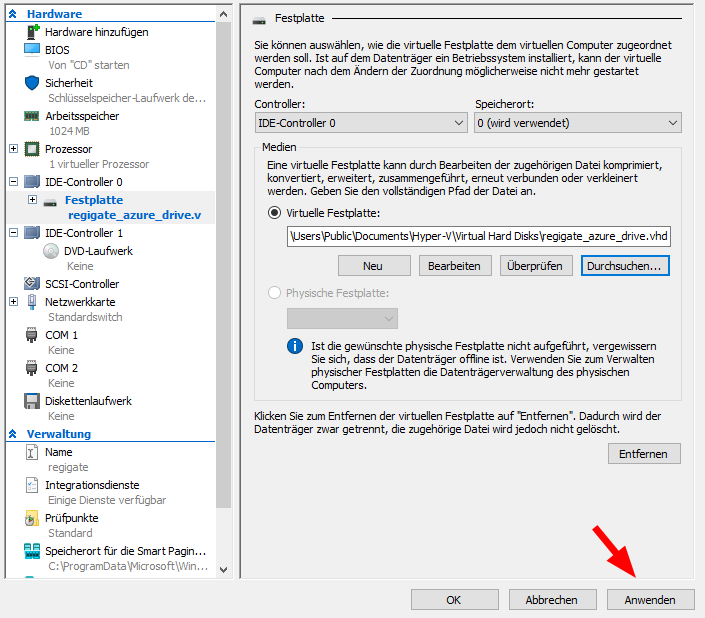
Task: Click the Prozessor chip icon
Action: pos(32,149)
